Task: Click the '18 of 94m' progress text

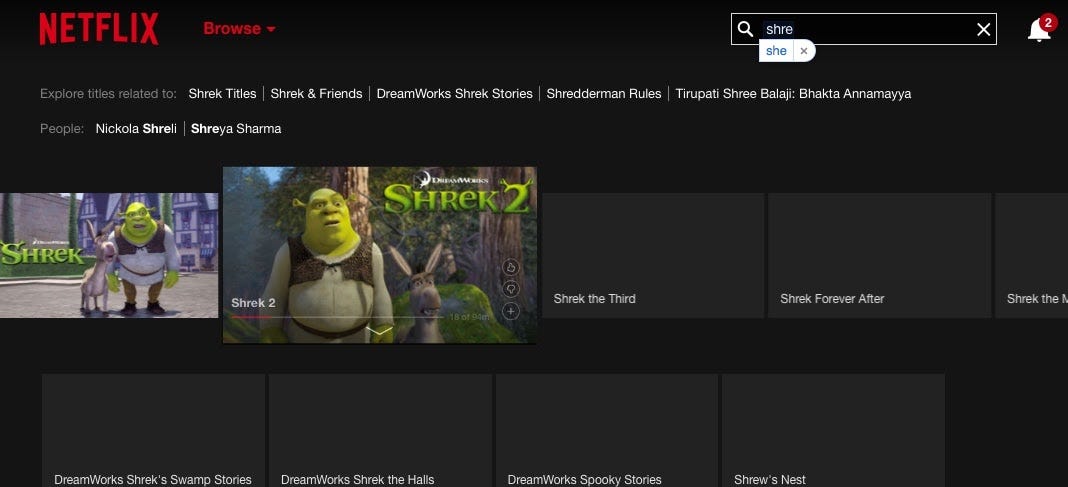Action: [x=470, y=317]
